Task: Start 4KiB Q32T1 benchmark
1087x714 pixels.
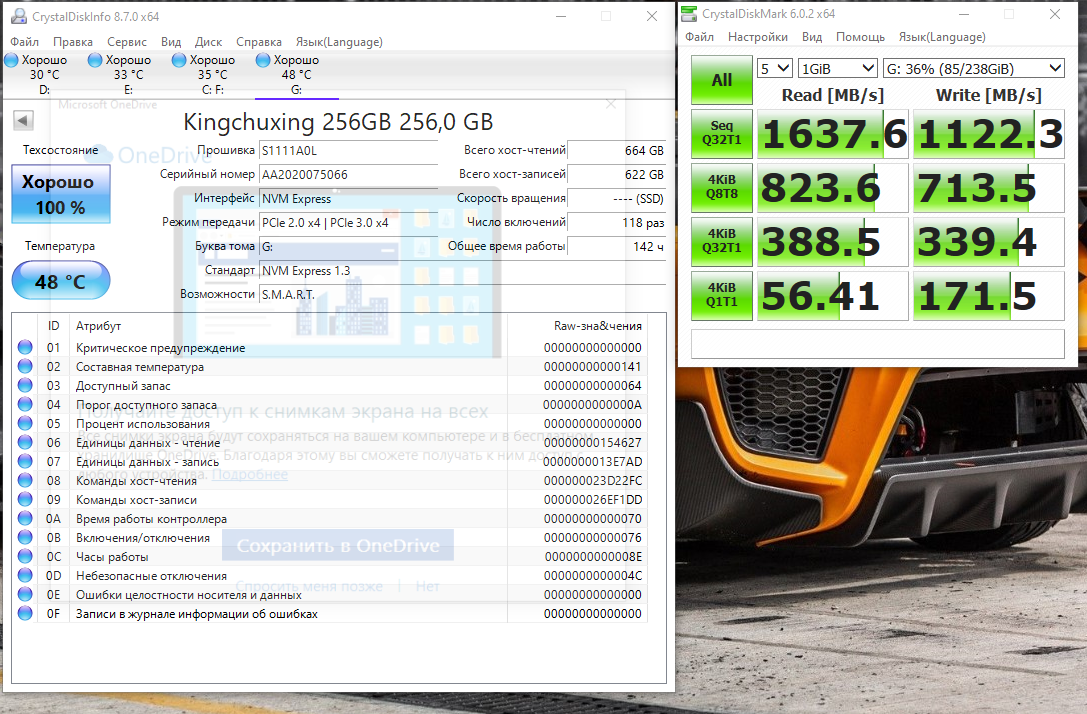Action: tap(722, 241)
